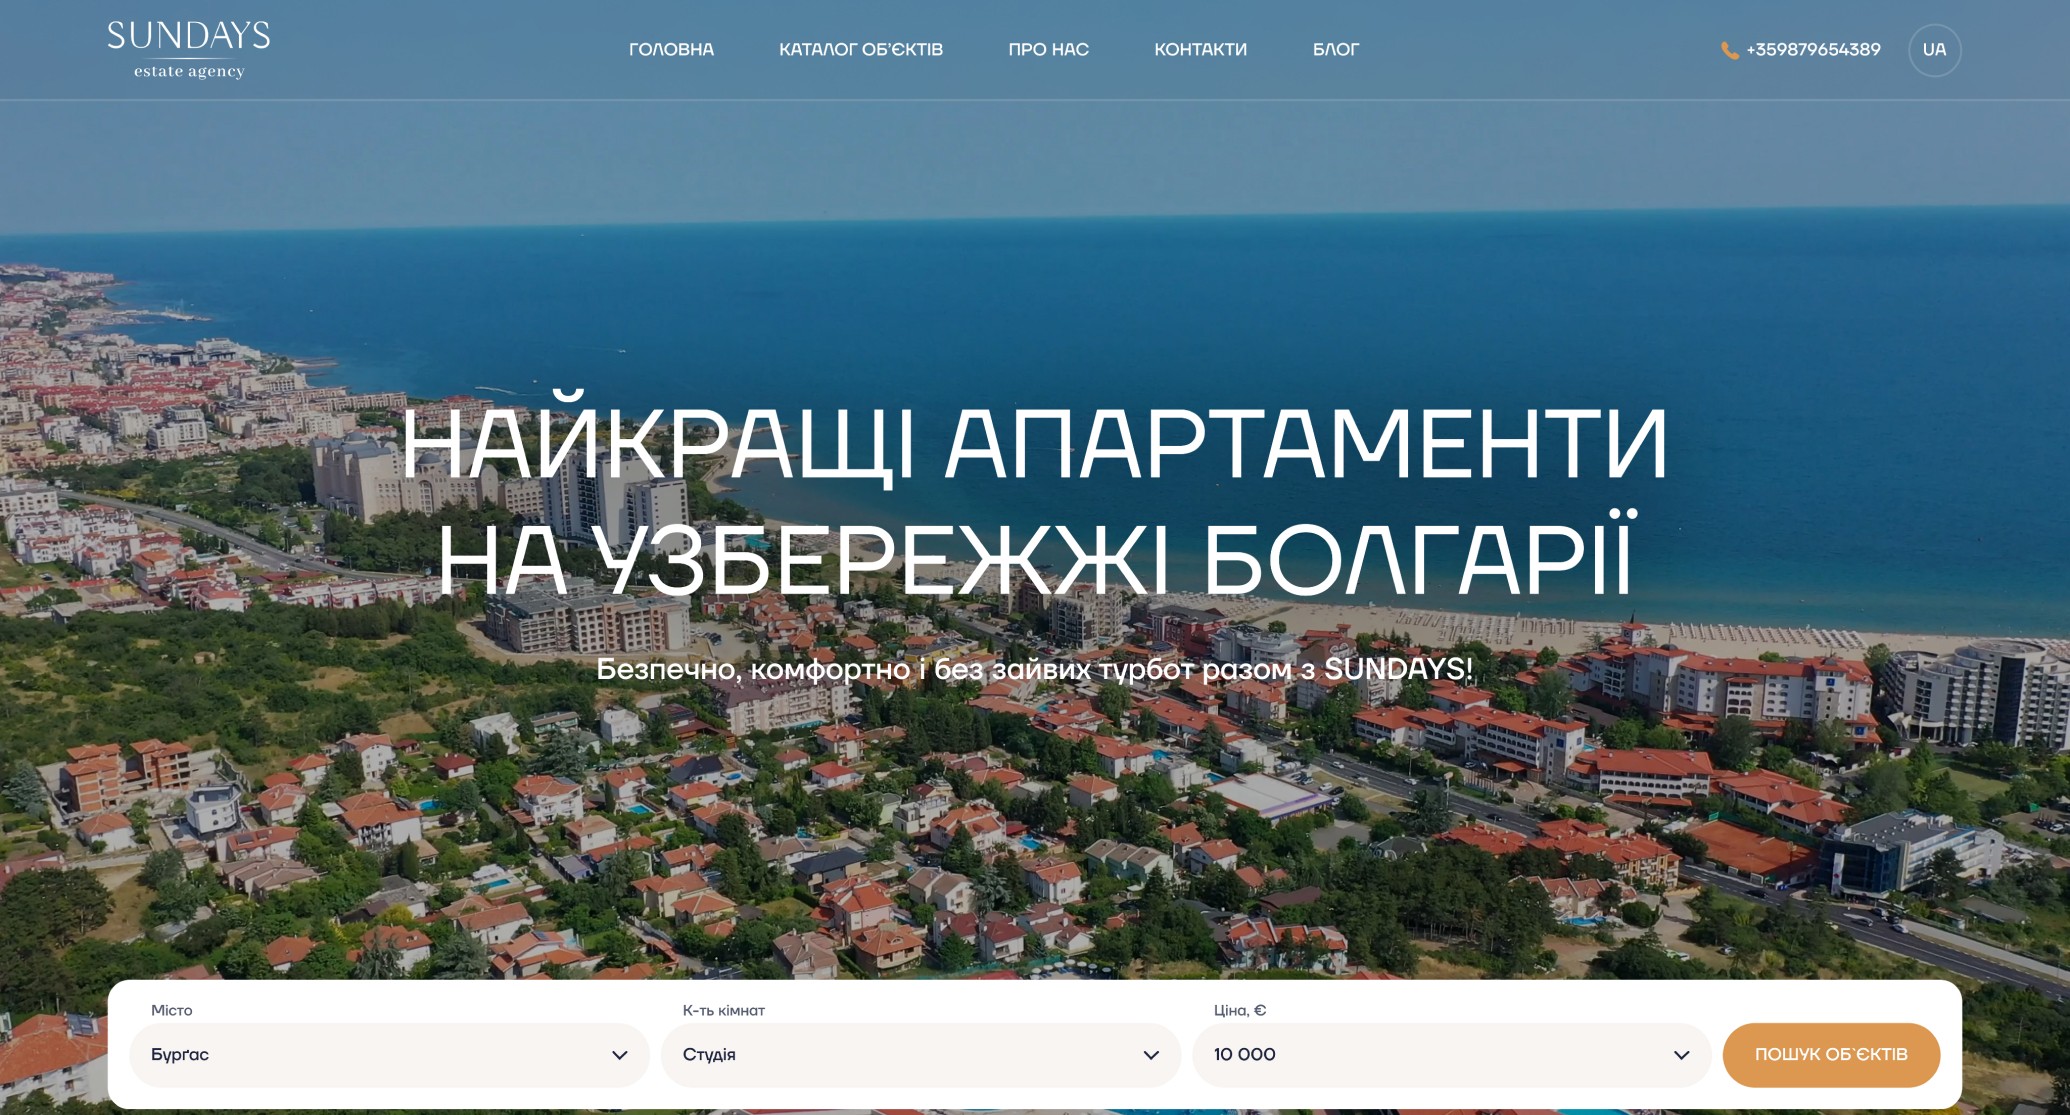Screen dimensions: 2070x1115
Task: Navigate to БЛОГ
Action: pyautogui.click(x=1336, y=50)
